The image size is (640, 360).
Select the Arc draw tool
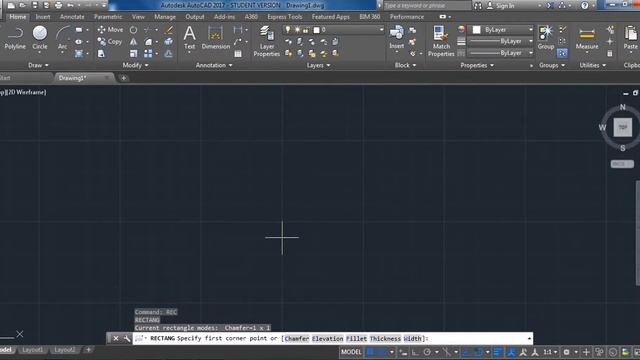coord(62,38)
